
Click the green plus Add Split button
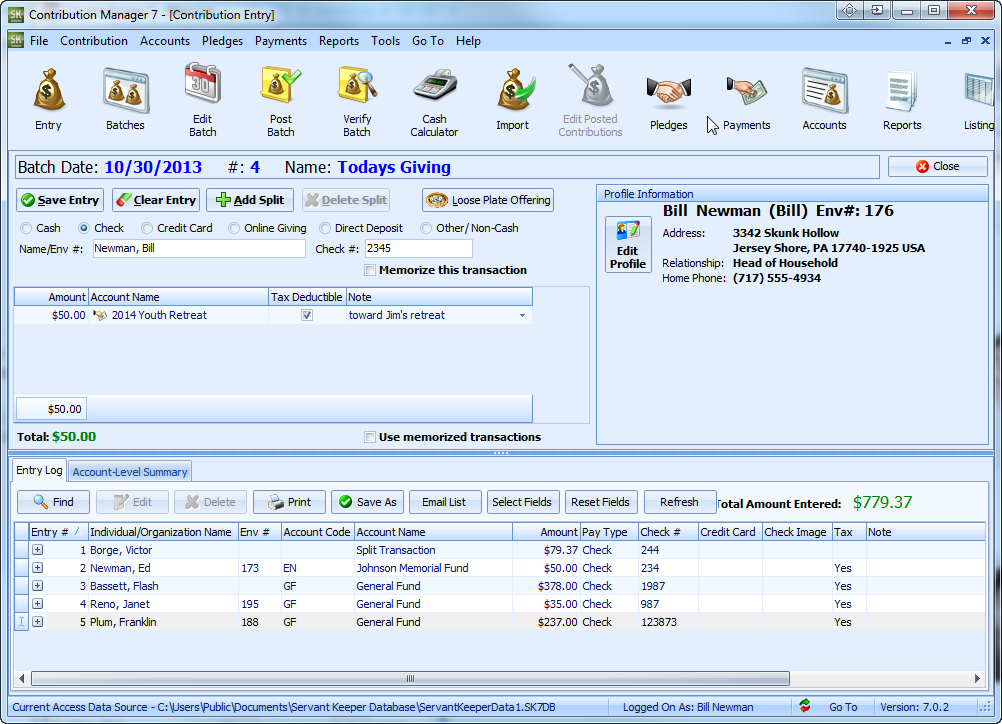(250, 200)
